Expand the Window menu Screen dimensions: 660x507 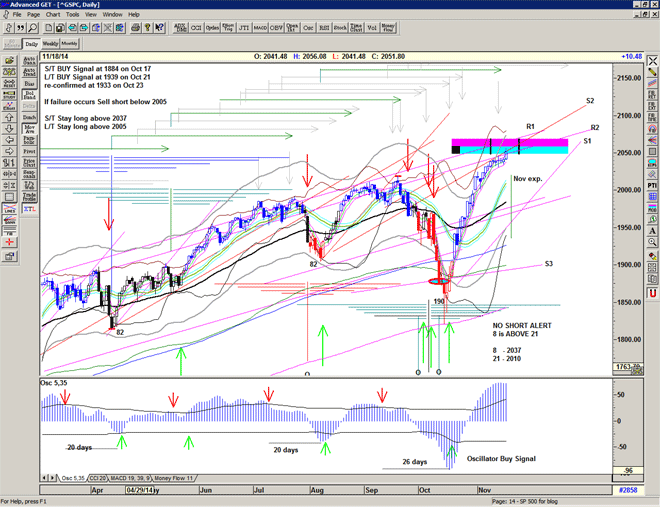pos(113,15)
